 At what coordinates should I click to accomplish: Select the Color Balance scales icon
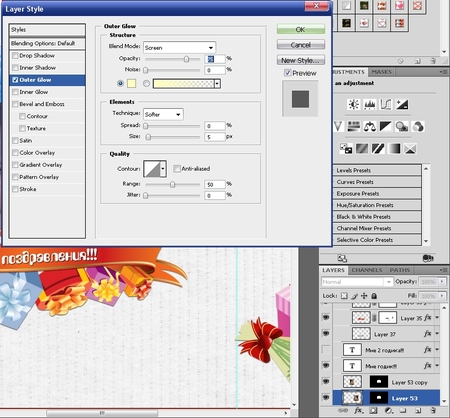coord(370,126)
